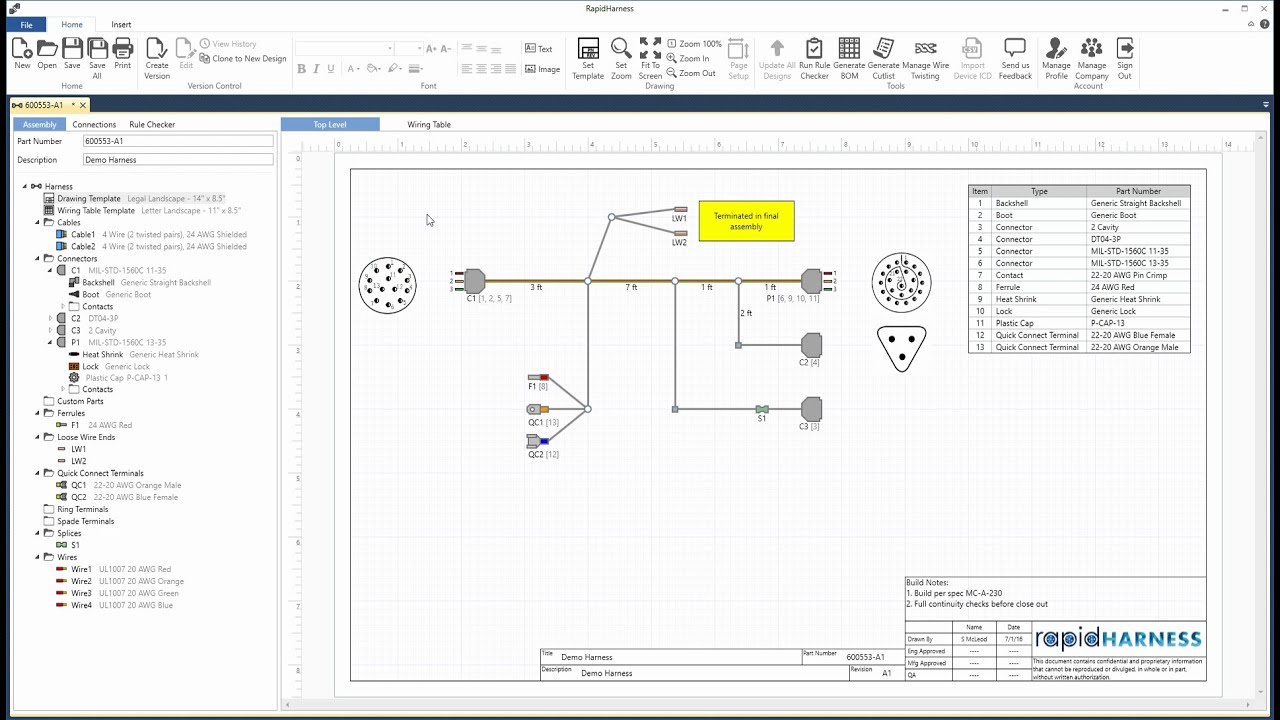Screen dimensions: 1280x720
Task: Collapse the Harness root node
Action: (25, 186)
